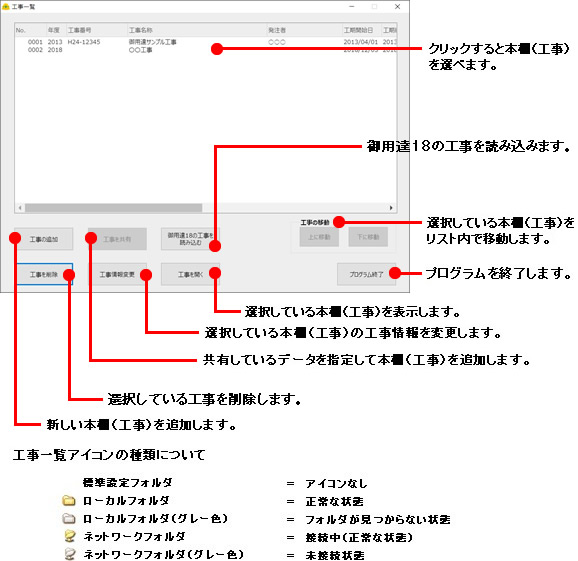
Task: Click 御用達18の工事を読み込む button
Action: pyautogui.click(x=190, y=239)
